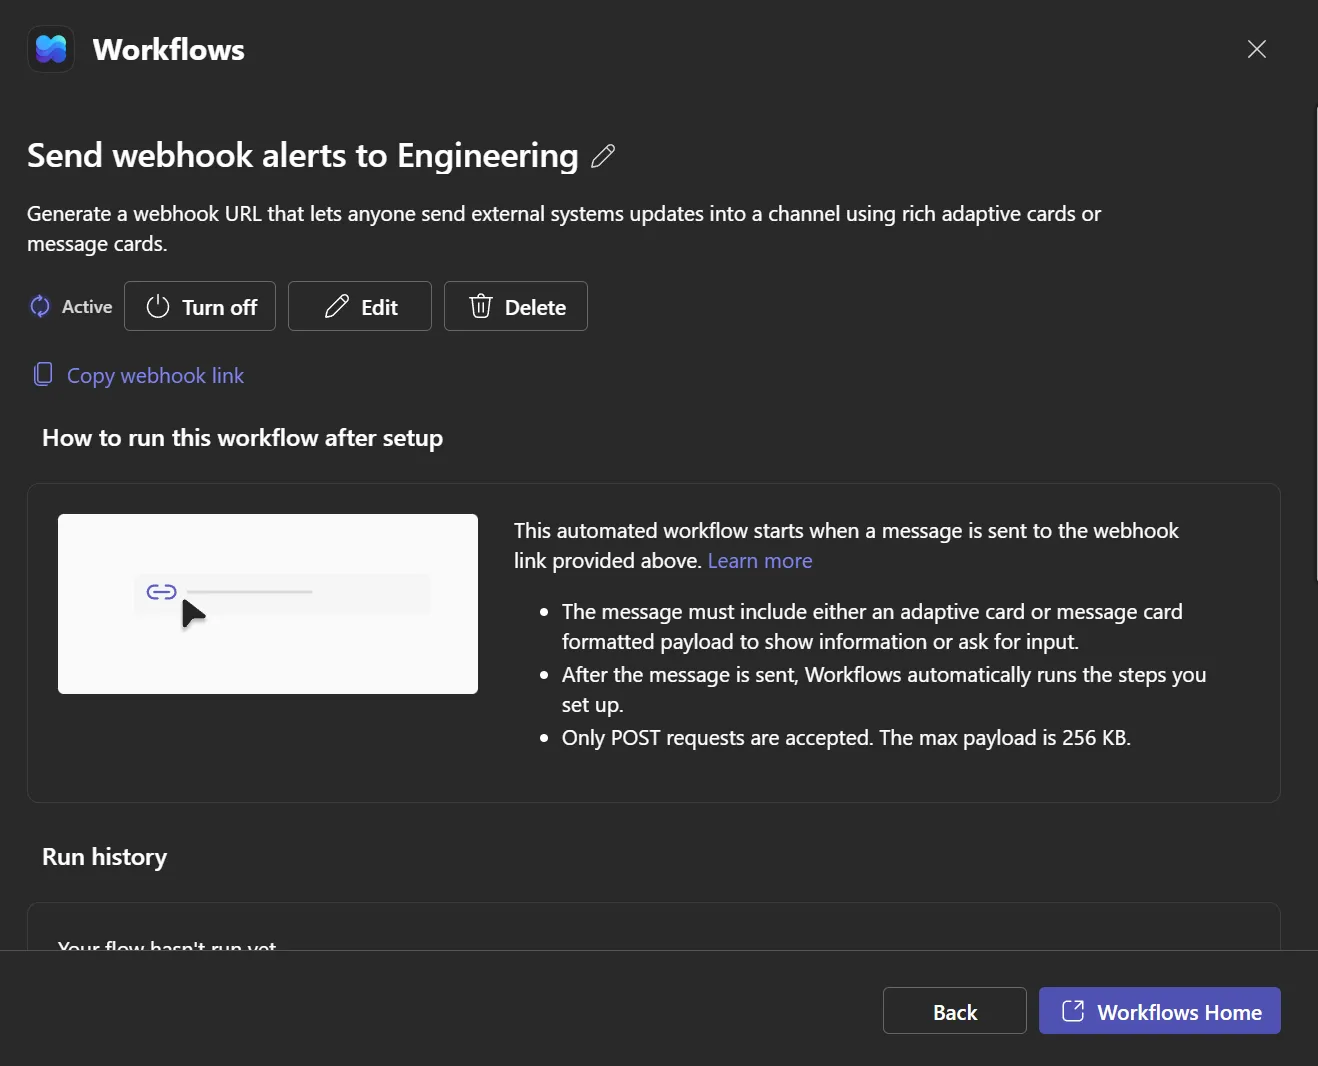This screenshot has height=1066, width=1318.
Task: Click the trash can icon in Delete
Action: click(x=481, y=306)
